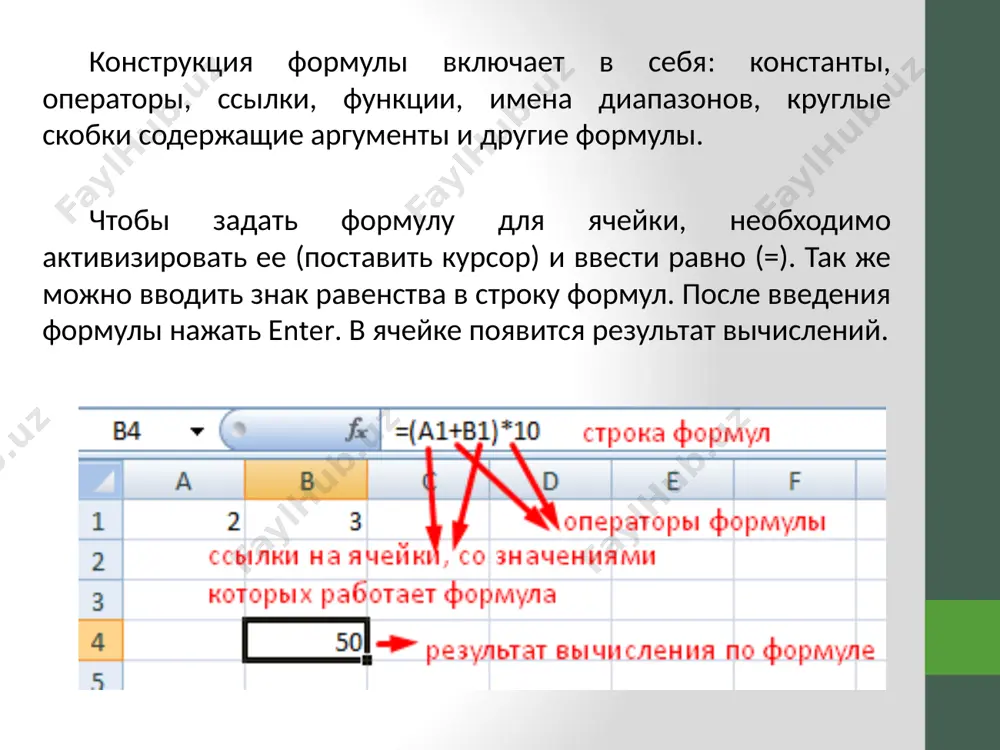Click the formula bar containing =(A1+B1)*10
Image resolution: width=1000 pixels, height=750 pixels.
point(633,432)
